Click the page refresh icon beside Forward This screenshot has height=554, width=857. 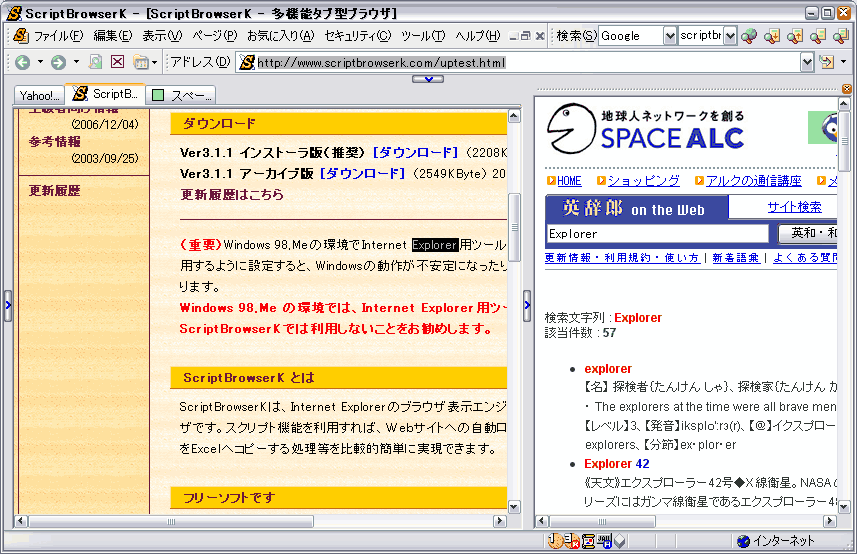[95, 62]
